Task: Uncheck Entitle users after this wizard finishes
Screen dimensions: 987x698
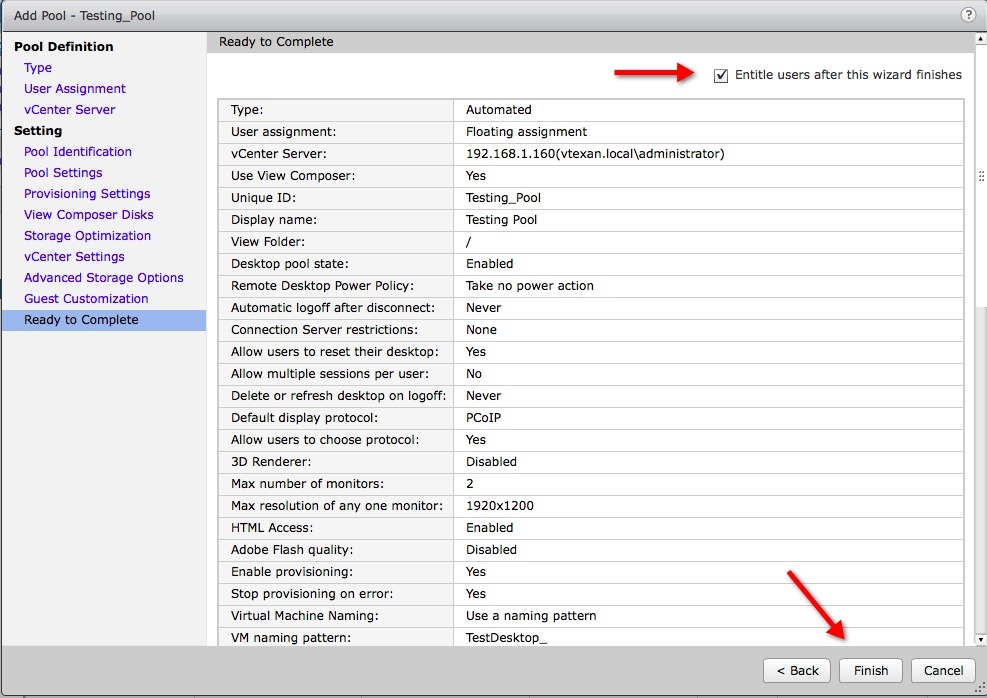Action: point(721,76)
